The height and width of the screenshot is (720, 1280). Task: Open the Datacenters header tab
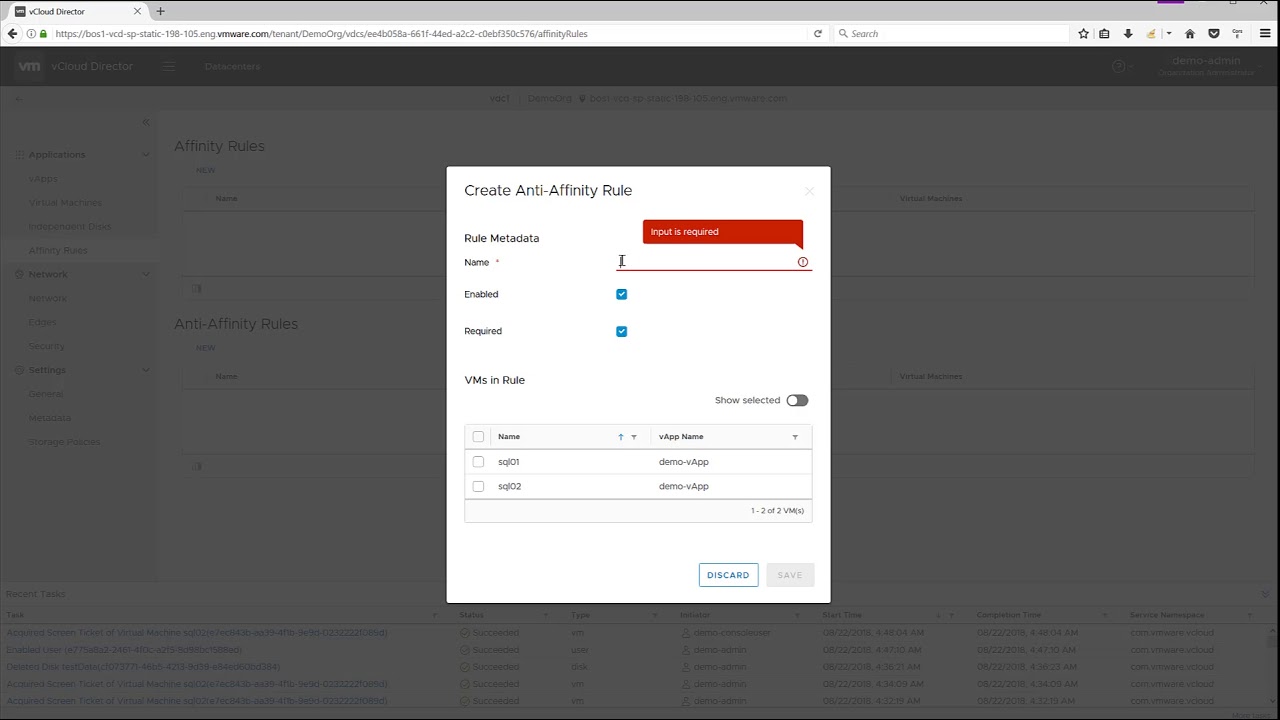point(232,66)
